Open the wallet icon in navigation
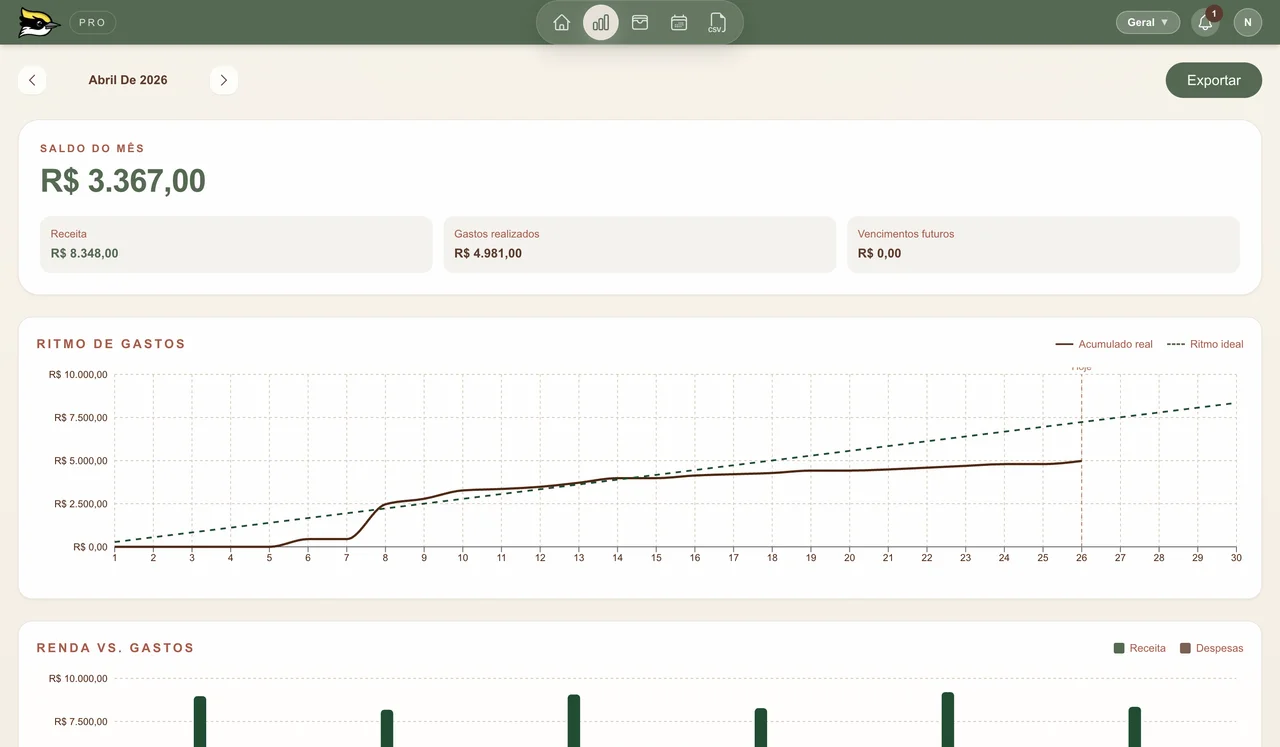Viewport: 1280px width, 747px height. tap(640, 22)
